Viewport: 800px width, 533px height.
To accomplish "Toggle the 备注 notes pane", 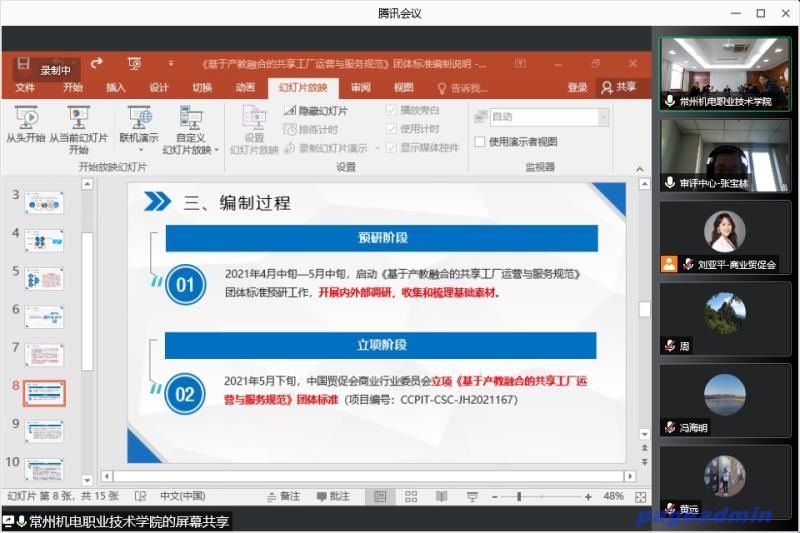I will (284, 496).
